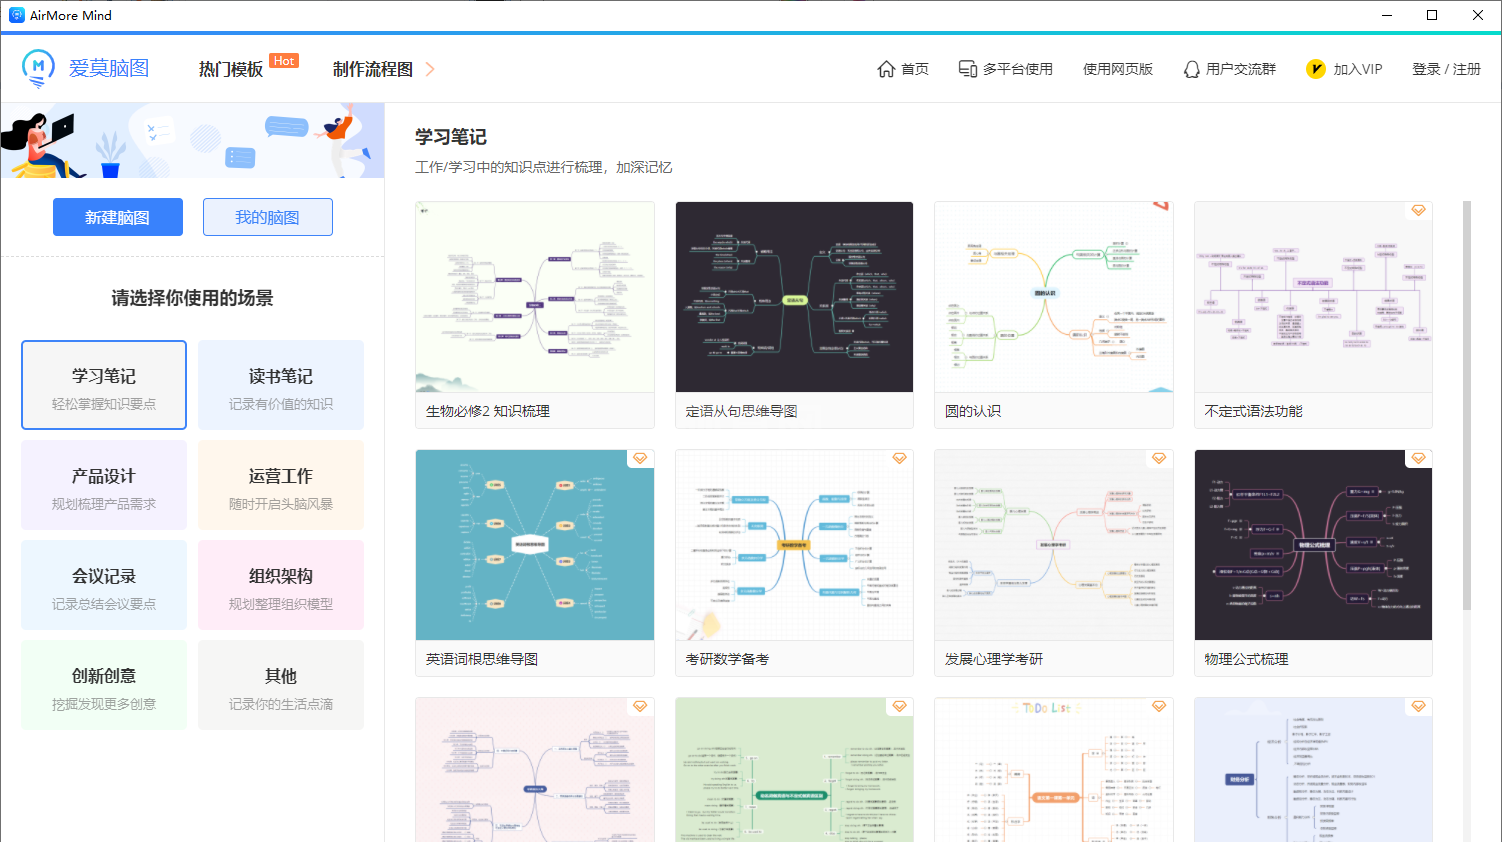Open 用户交流群 in the navigation

click(x=1241, y=69)
